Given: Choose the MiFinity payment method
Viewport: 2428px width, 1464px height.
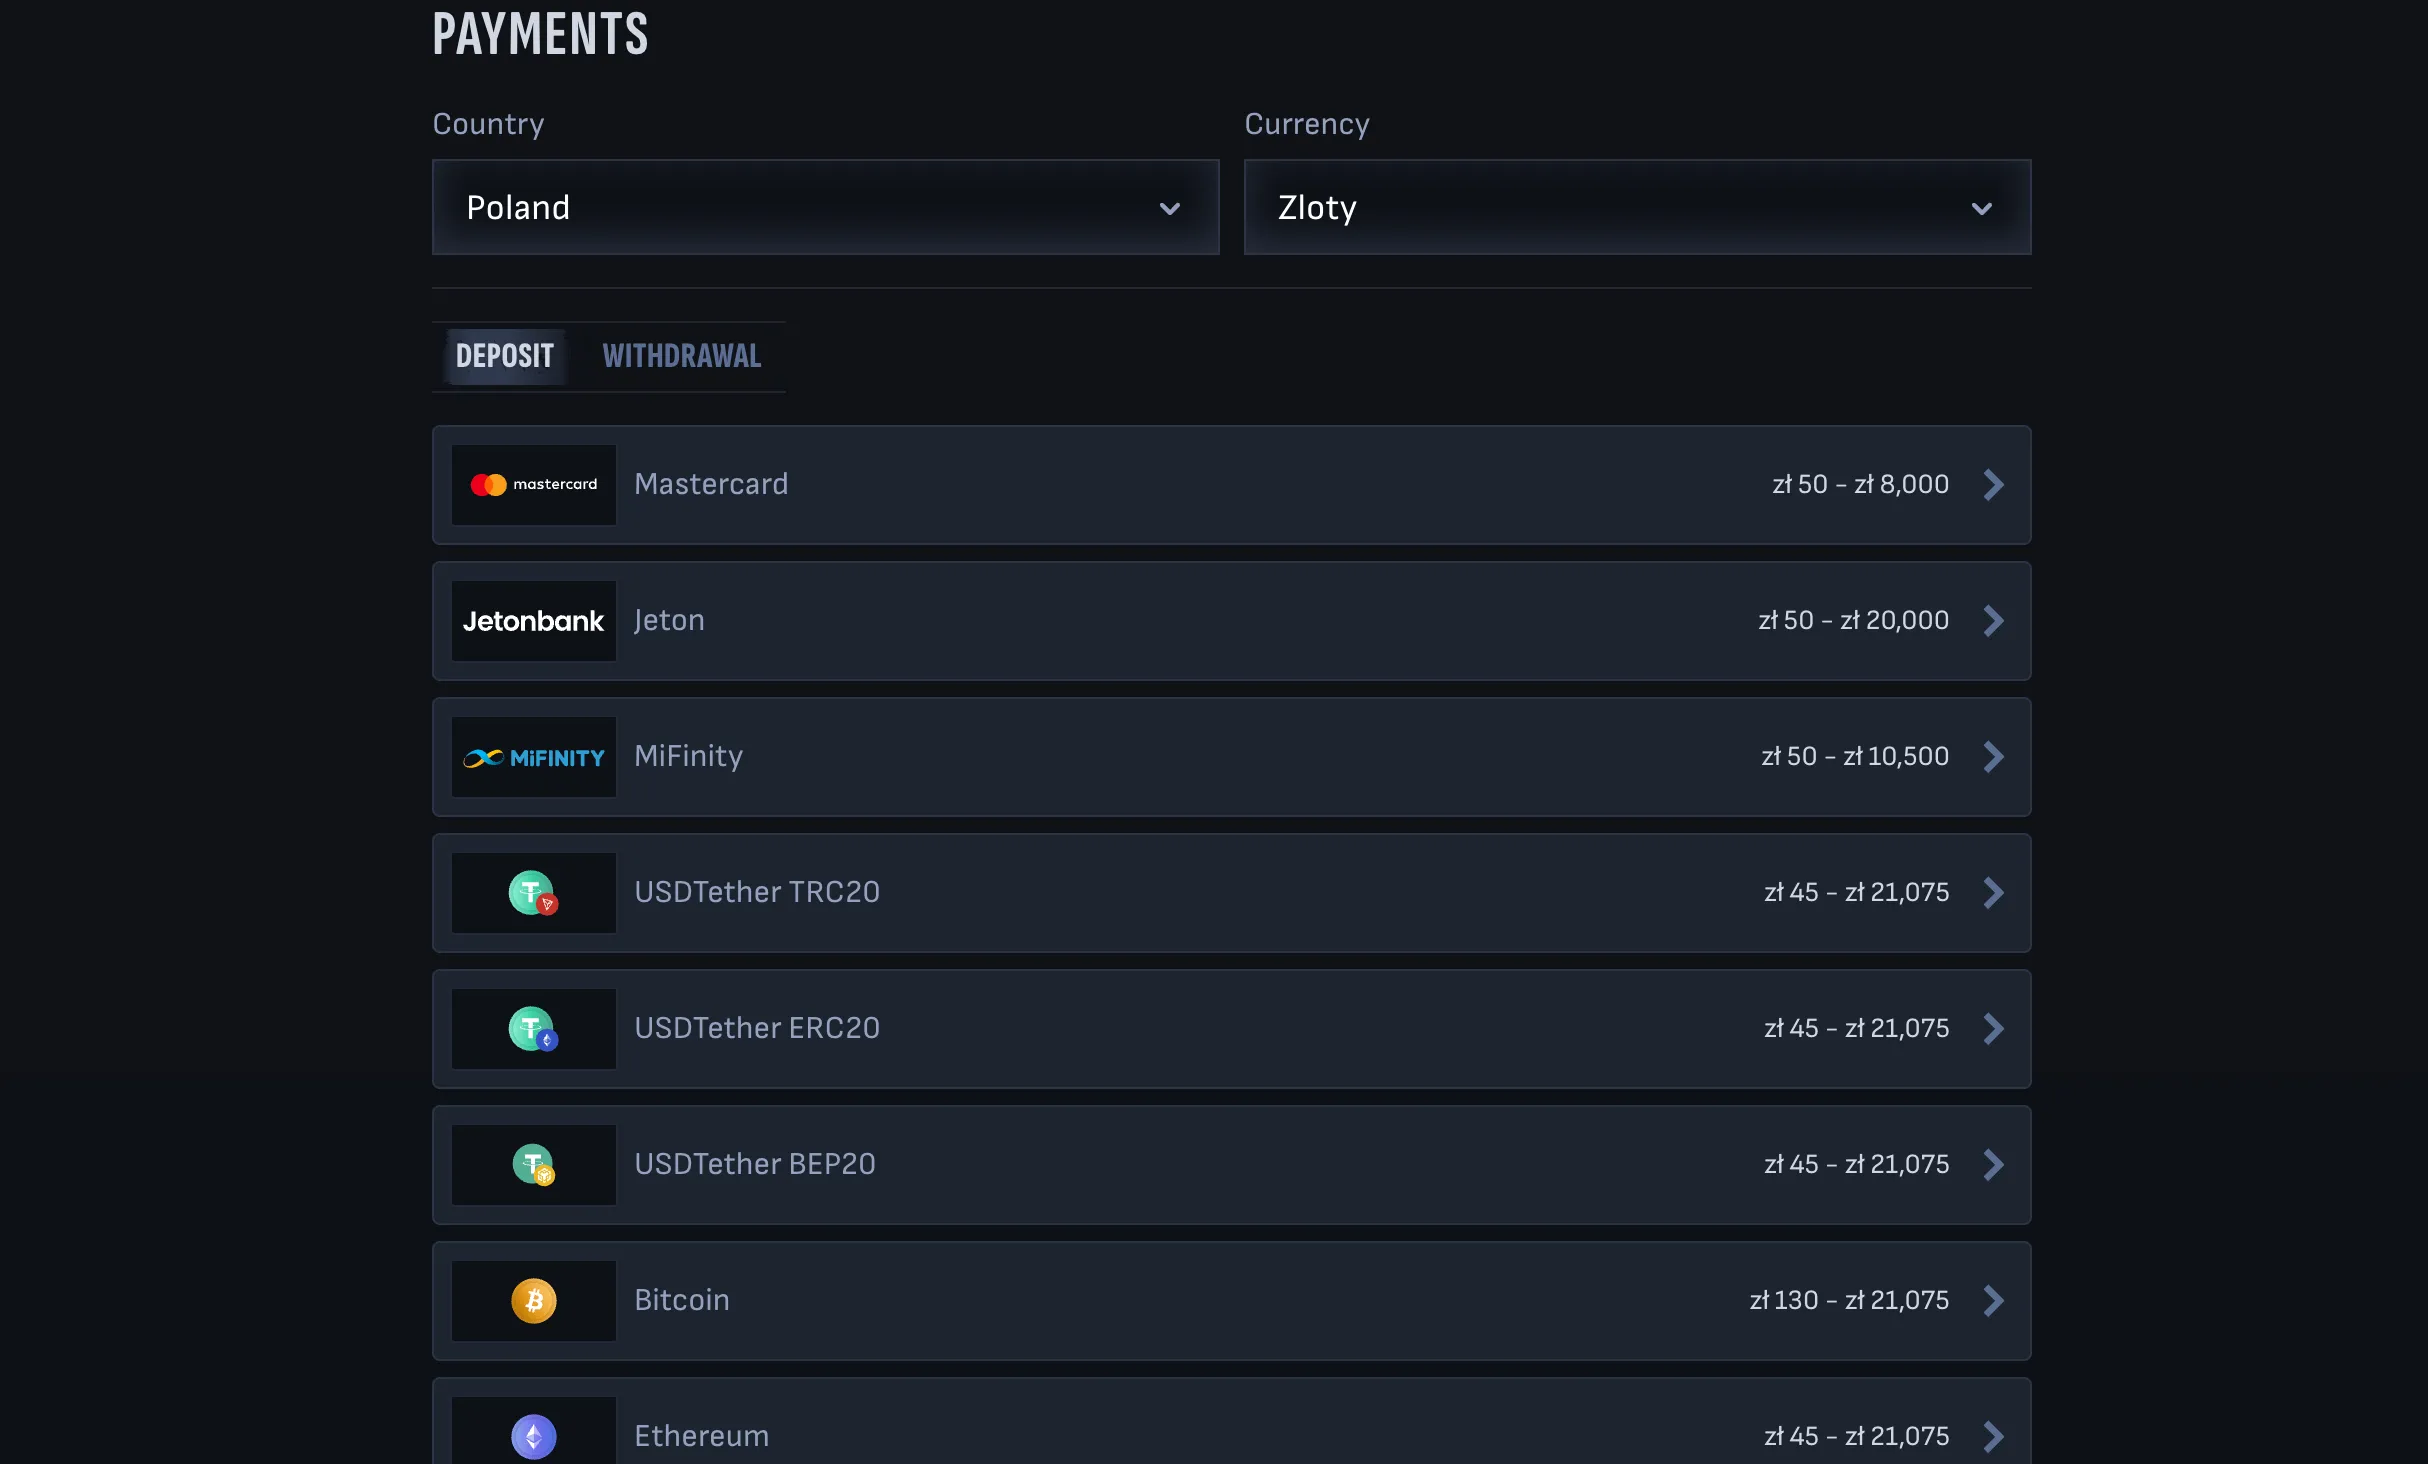Looking at the screenshot, I should pos(1232,757).
